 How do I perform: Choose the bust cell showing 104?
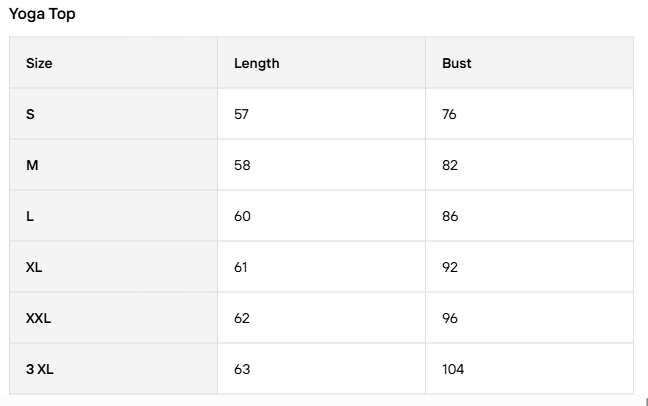[453, 369]
